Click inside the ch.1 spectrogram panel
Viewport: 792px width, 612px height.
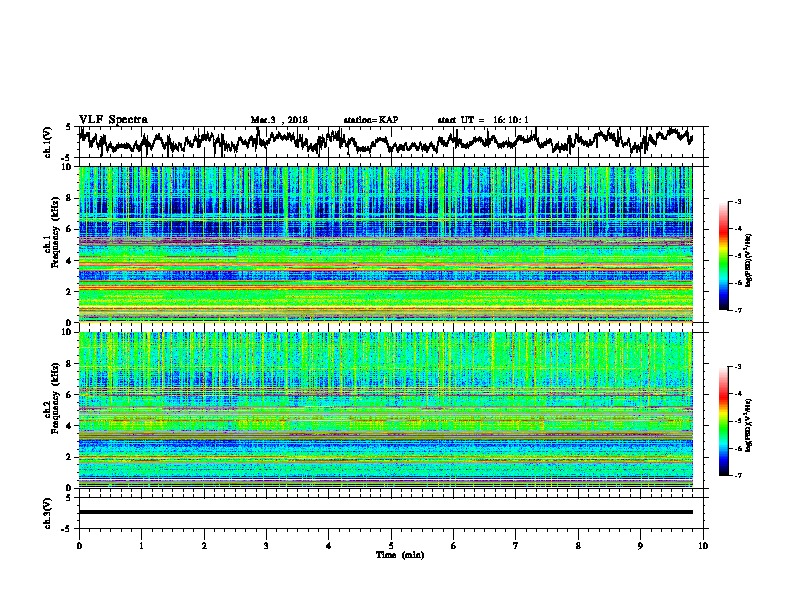point(385,244)
